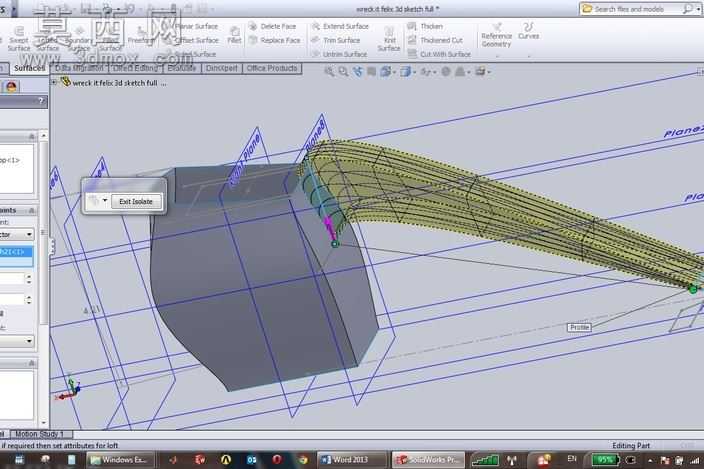Switch to the Direct Editing tab

tap(136, 68)
